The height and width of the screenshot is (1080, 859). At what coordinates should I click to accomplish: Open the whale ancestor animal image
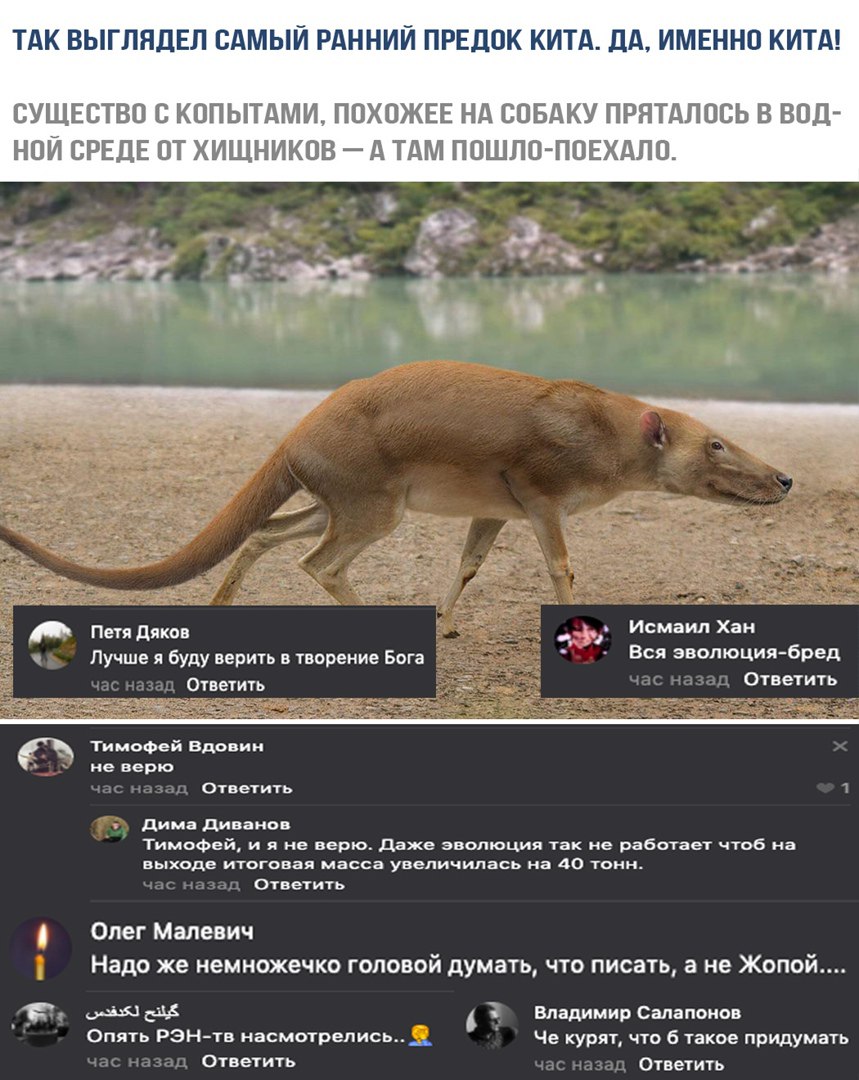tap(429, 449)
